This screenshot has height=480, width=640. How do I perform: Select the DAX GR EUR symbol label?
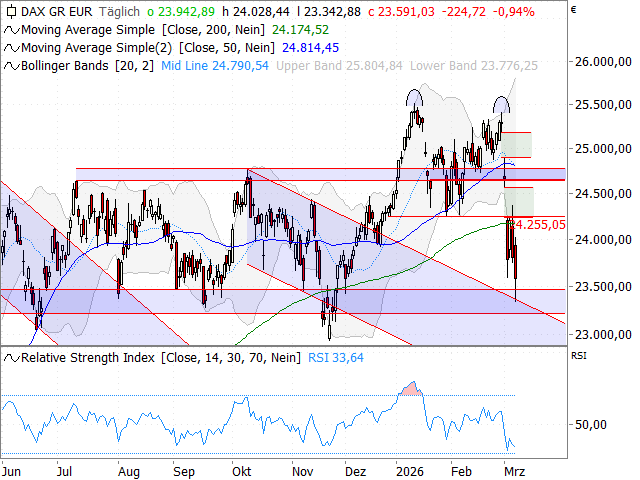[57, 12]
